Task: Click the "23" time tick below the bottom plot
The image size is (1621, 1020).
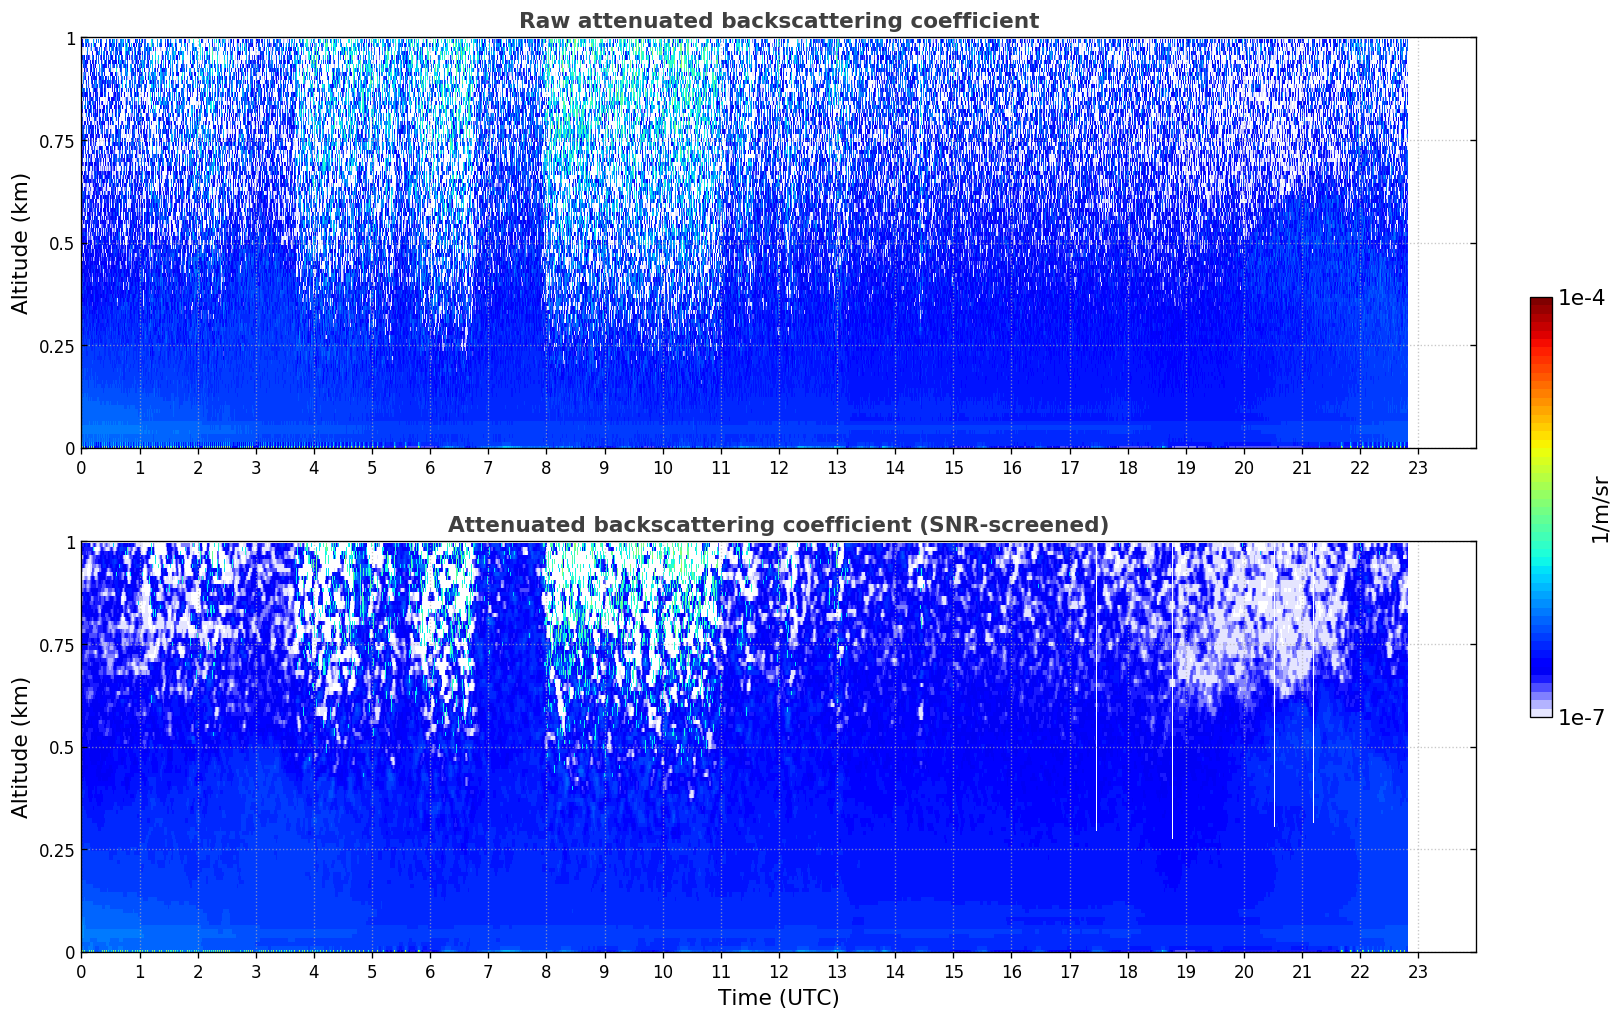Action: point(1418,971)
